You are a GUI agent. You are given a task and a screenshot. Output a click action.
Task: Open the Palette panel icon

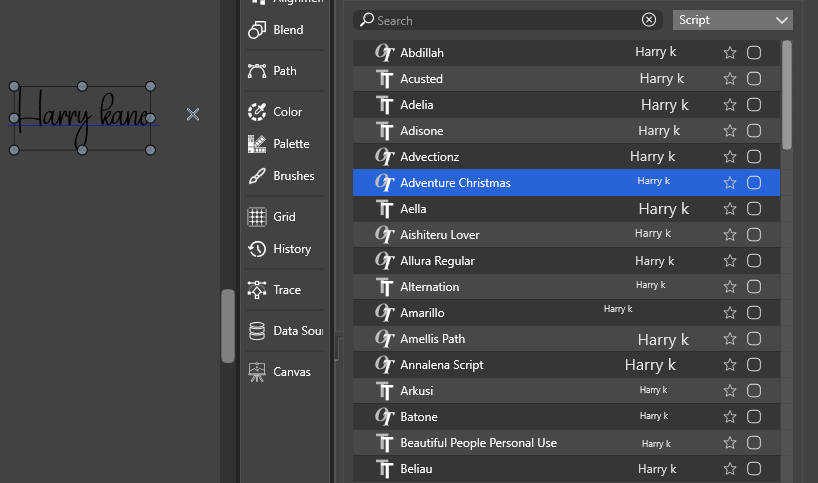(x=257, y=144)
